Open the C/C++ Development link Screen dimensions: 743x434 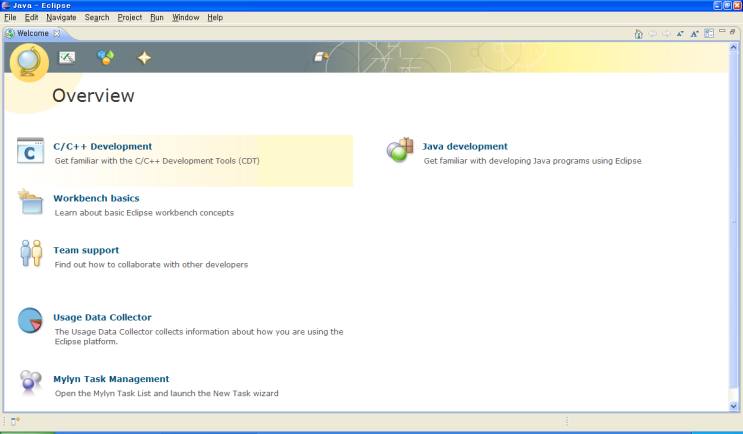point(103,146)
